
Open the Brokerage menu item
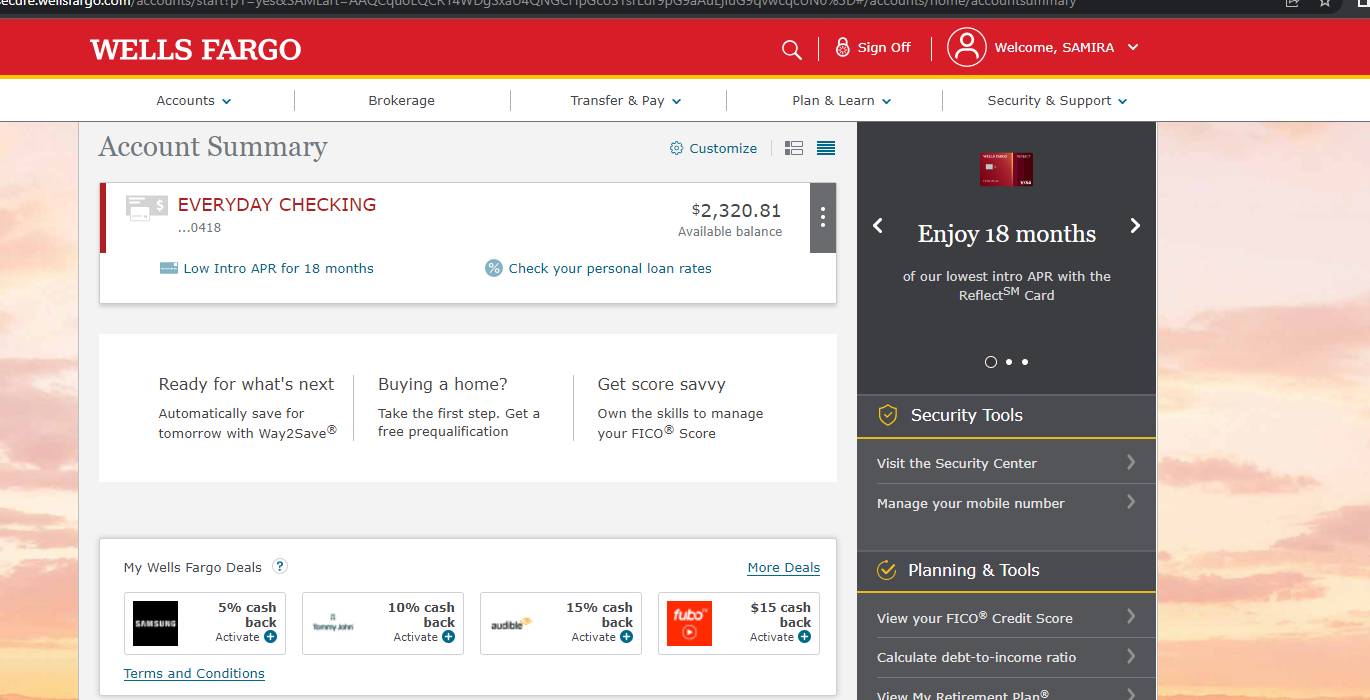point(401,101)
